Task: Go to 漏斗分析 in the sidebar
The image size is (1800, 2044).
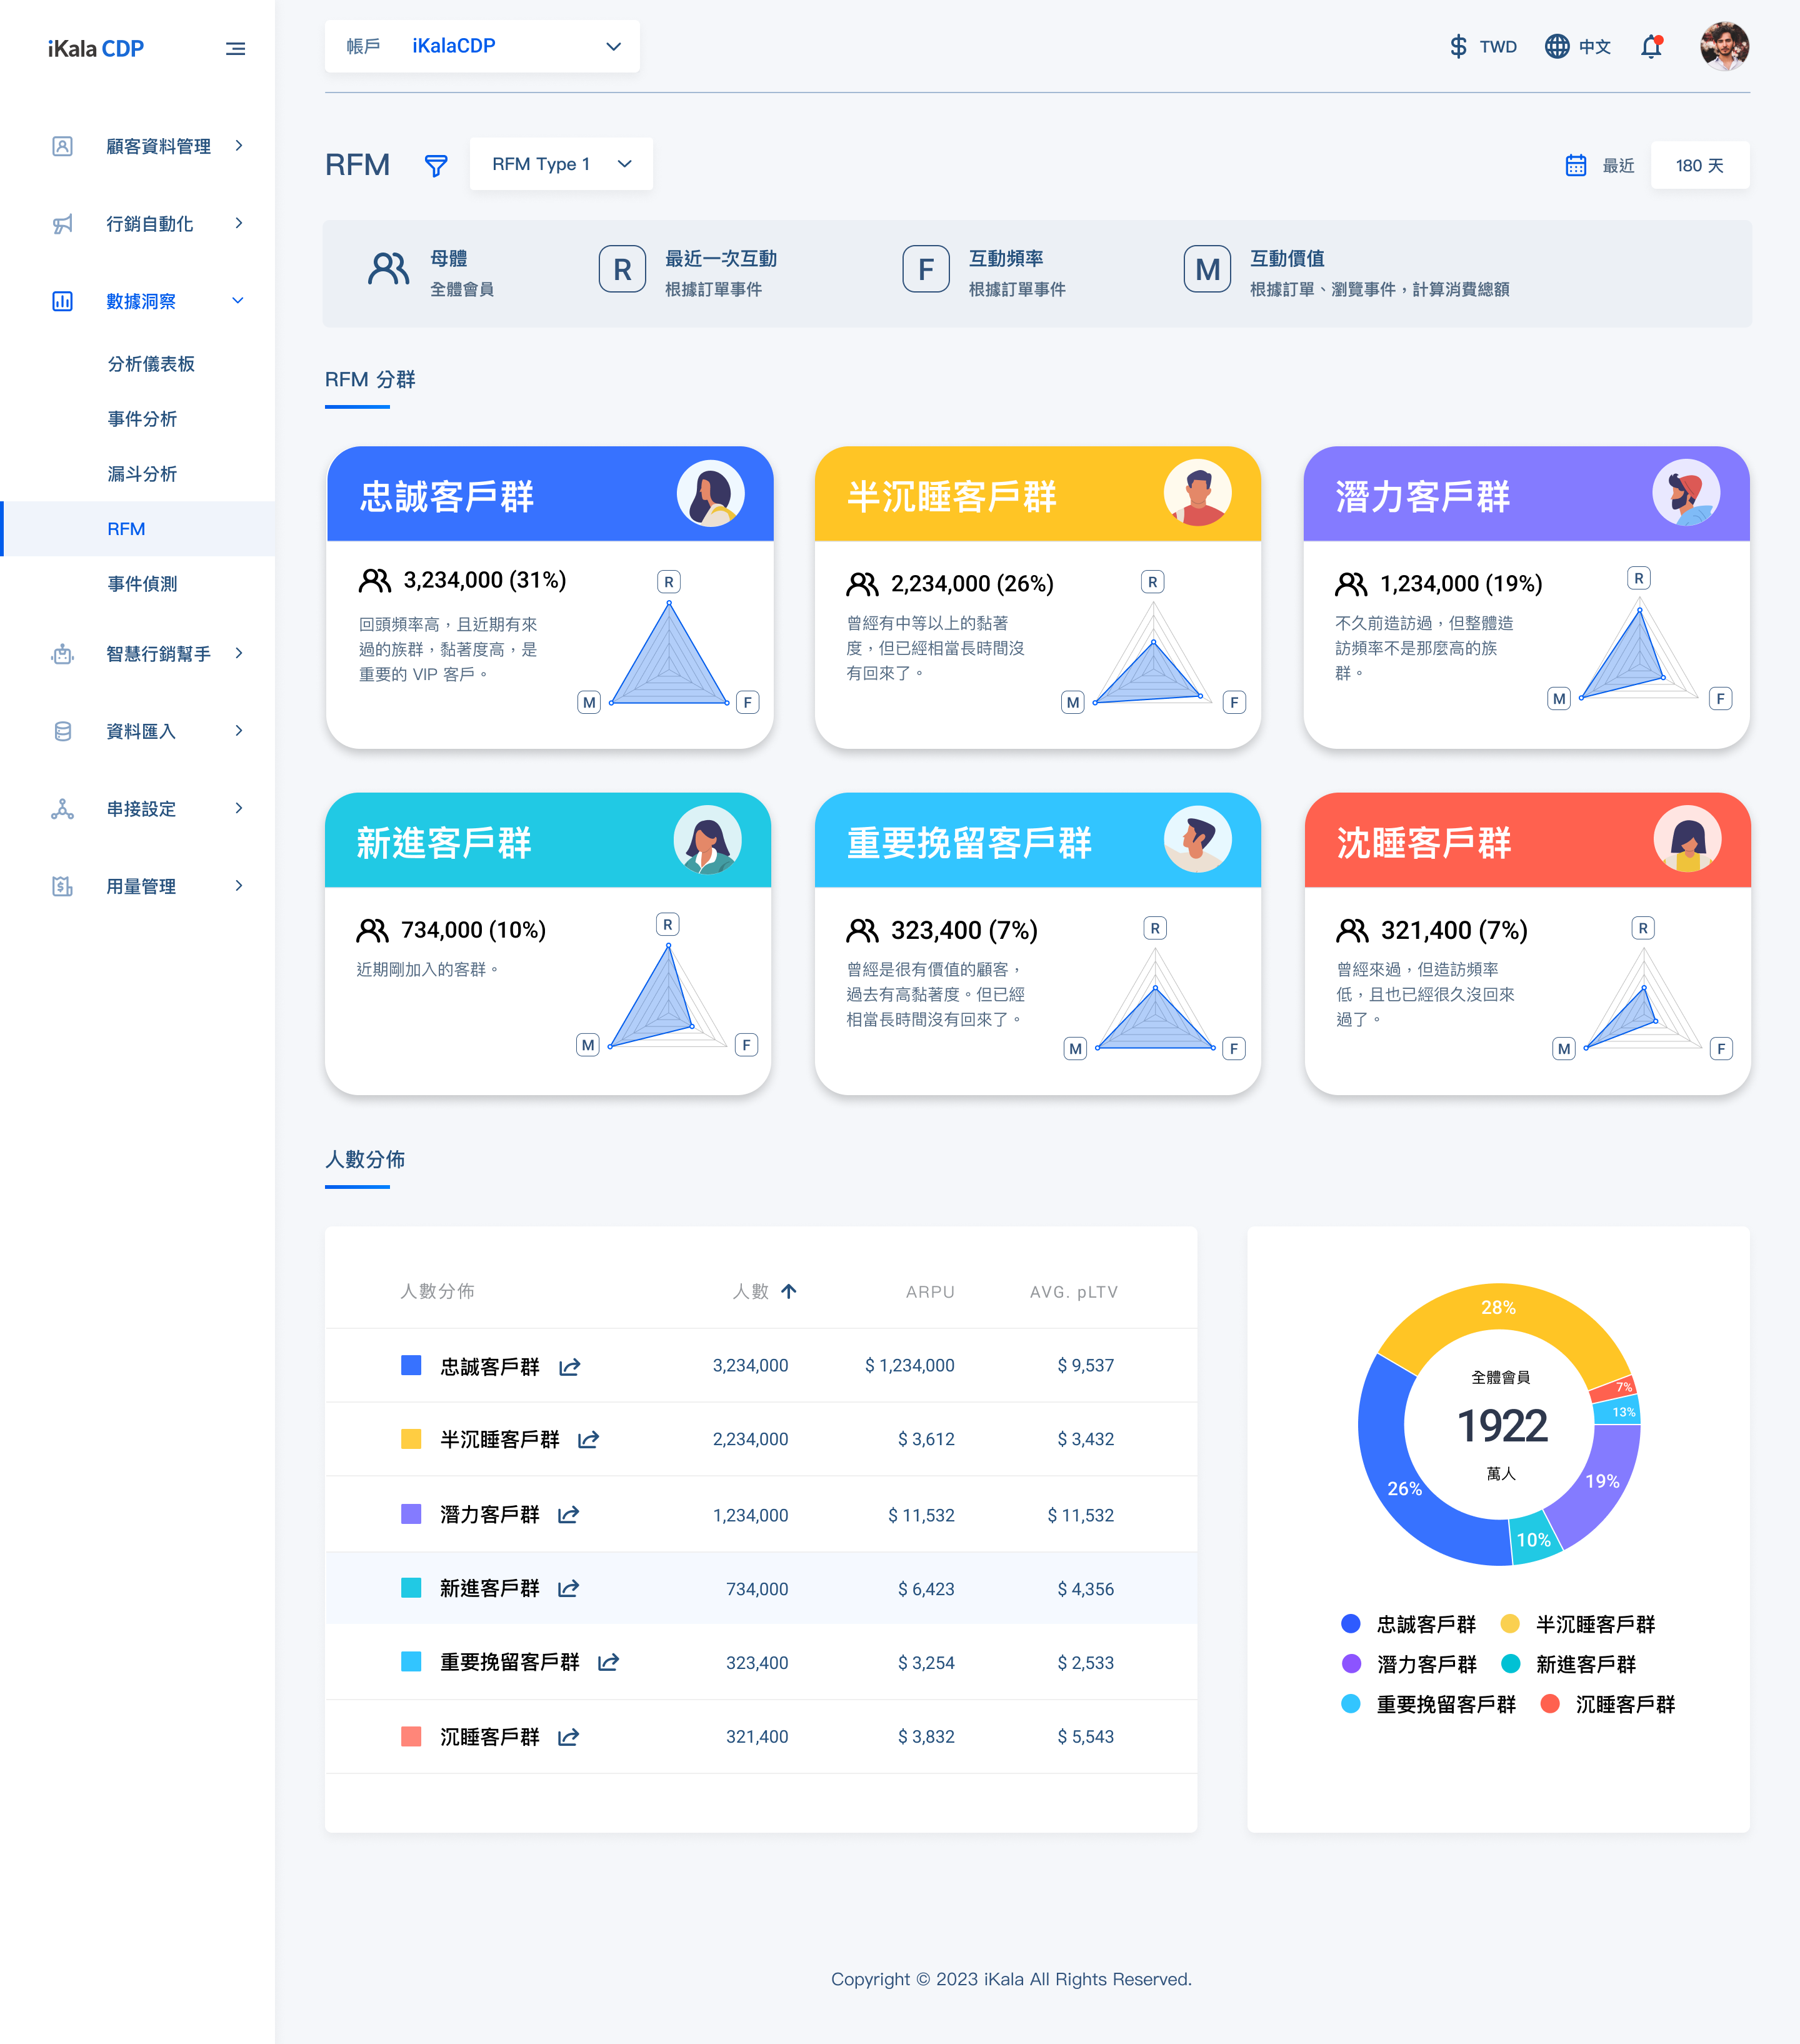Action: tap(142, 474)
